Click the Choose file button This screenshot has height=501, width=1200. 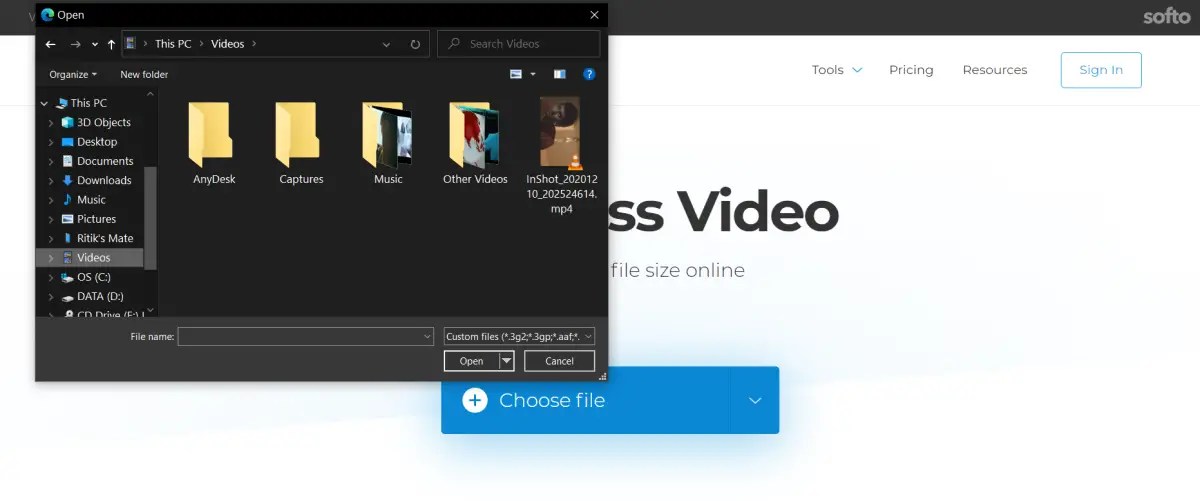pyautogui.click(x=586, y=400)
